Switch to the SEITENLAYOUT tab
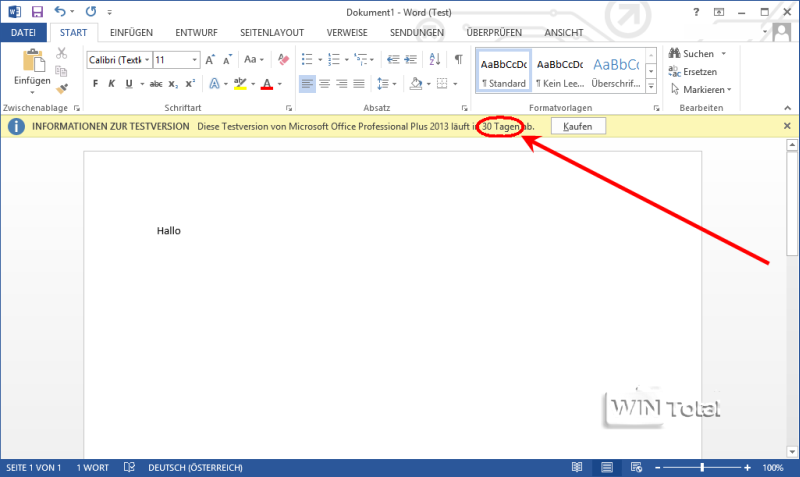This screenshot has width=800, height=477. coord(272,33)
